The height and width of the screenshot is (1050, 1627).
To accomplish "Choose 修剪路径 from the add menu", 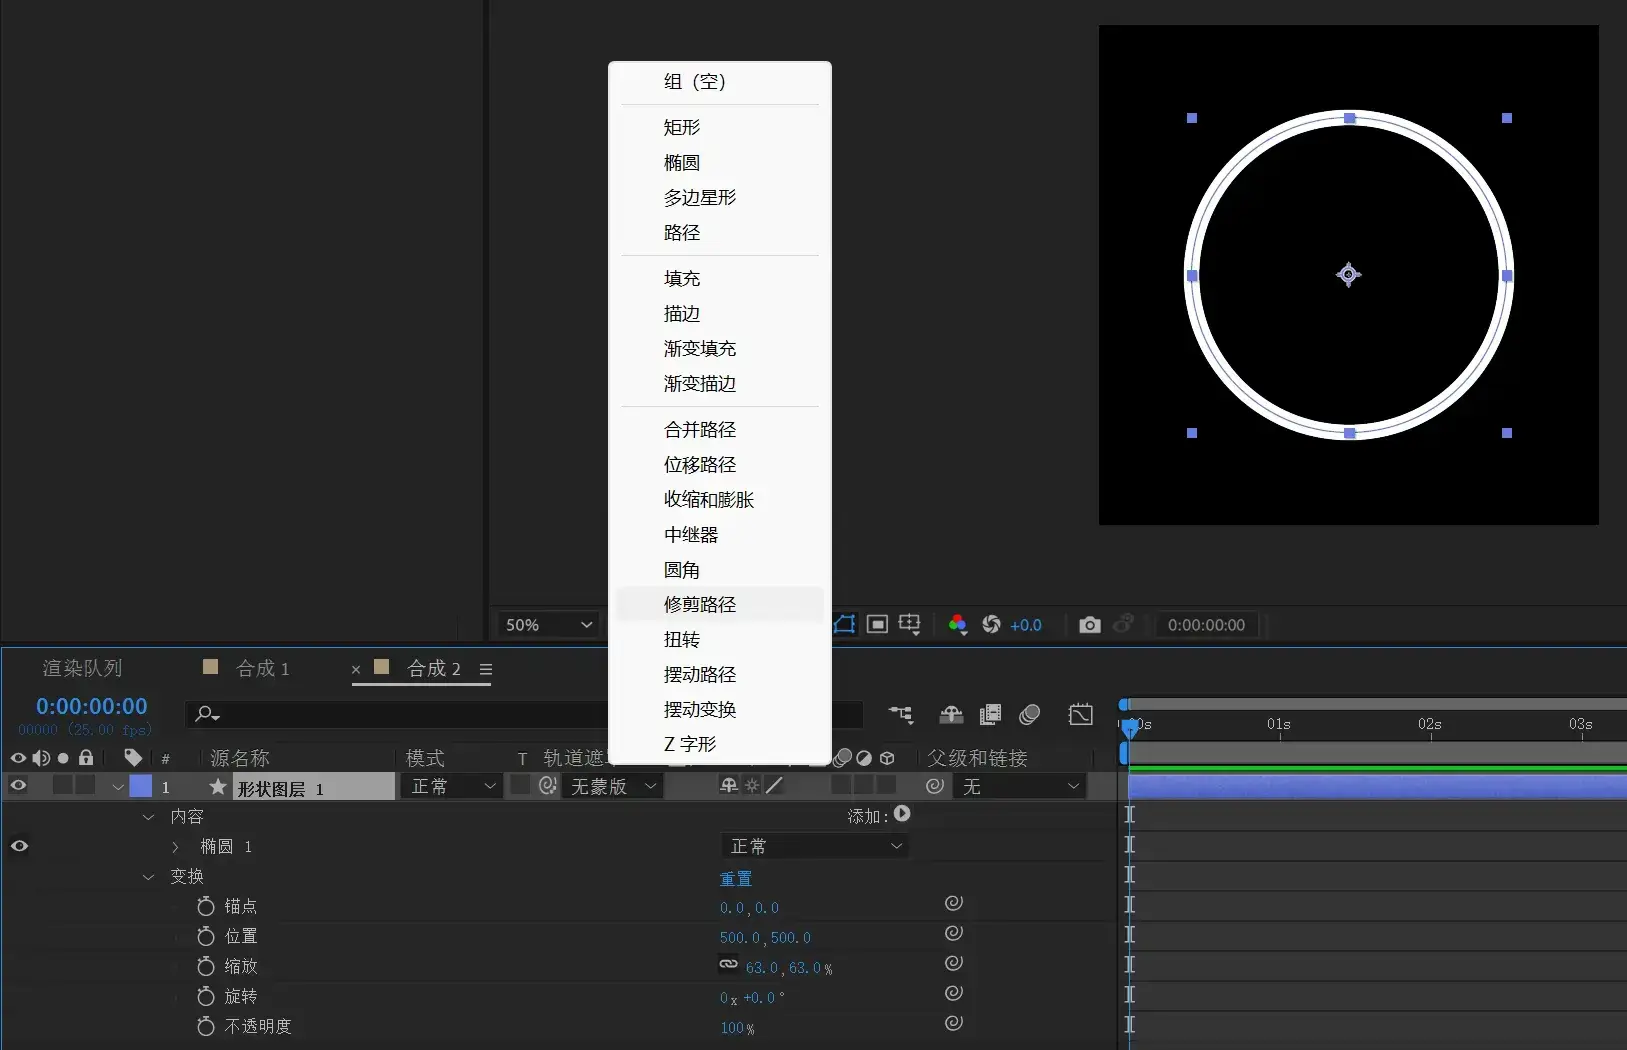I will click(720, 604).
